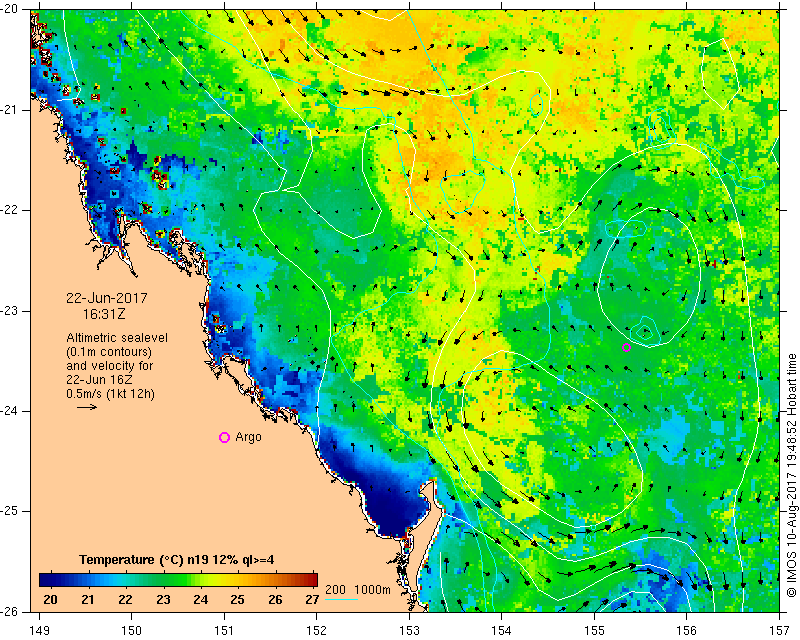Click the latitude axis label '-20'
The image size is (800, 640).
(x=10, y=9)
